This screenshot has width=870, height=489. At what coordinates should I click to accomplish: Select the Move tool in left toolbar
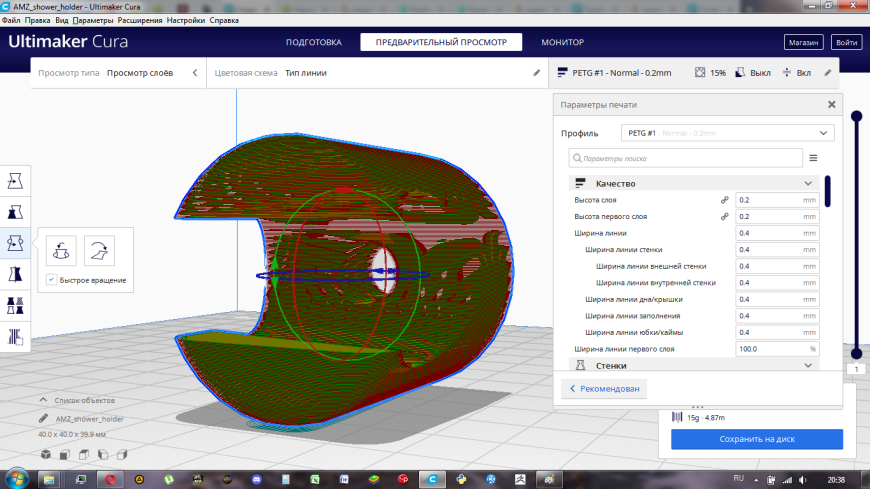point(15,181)
